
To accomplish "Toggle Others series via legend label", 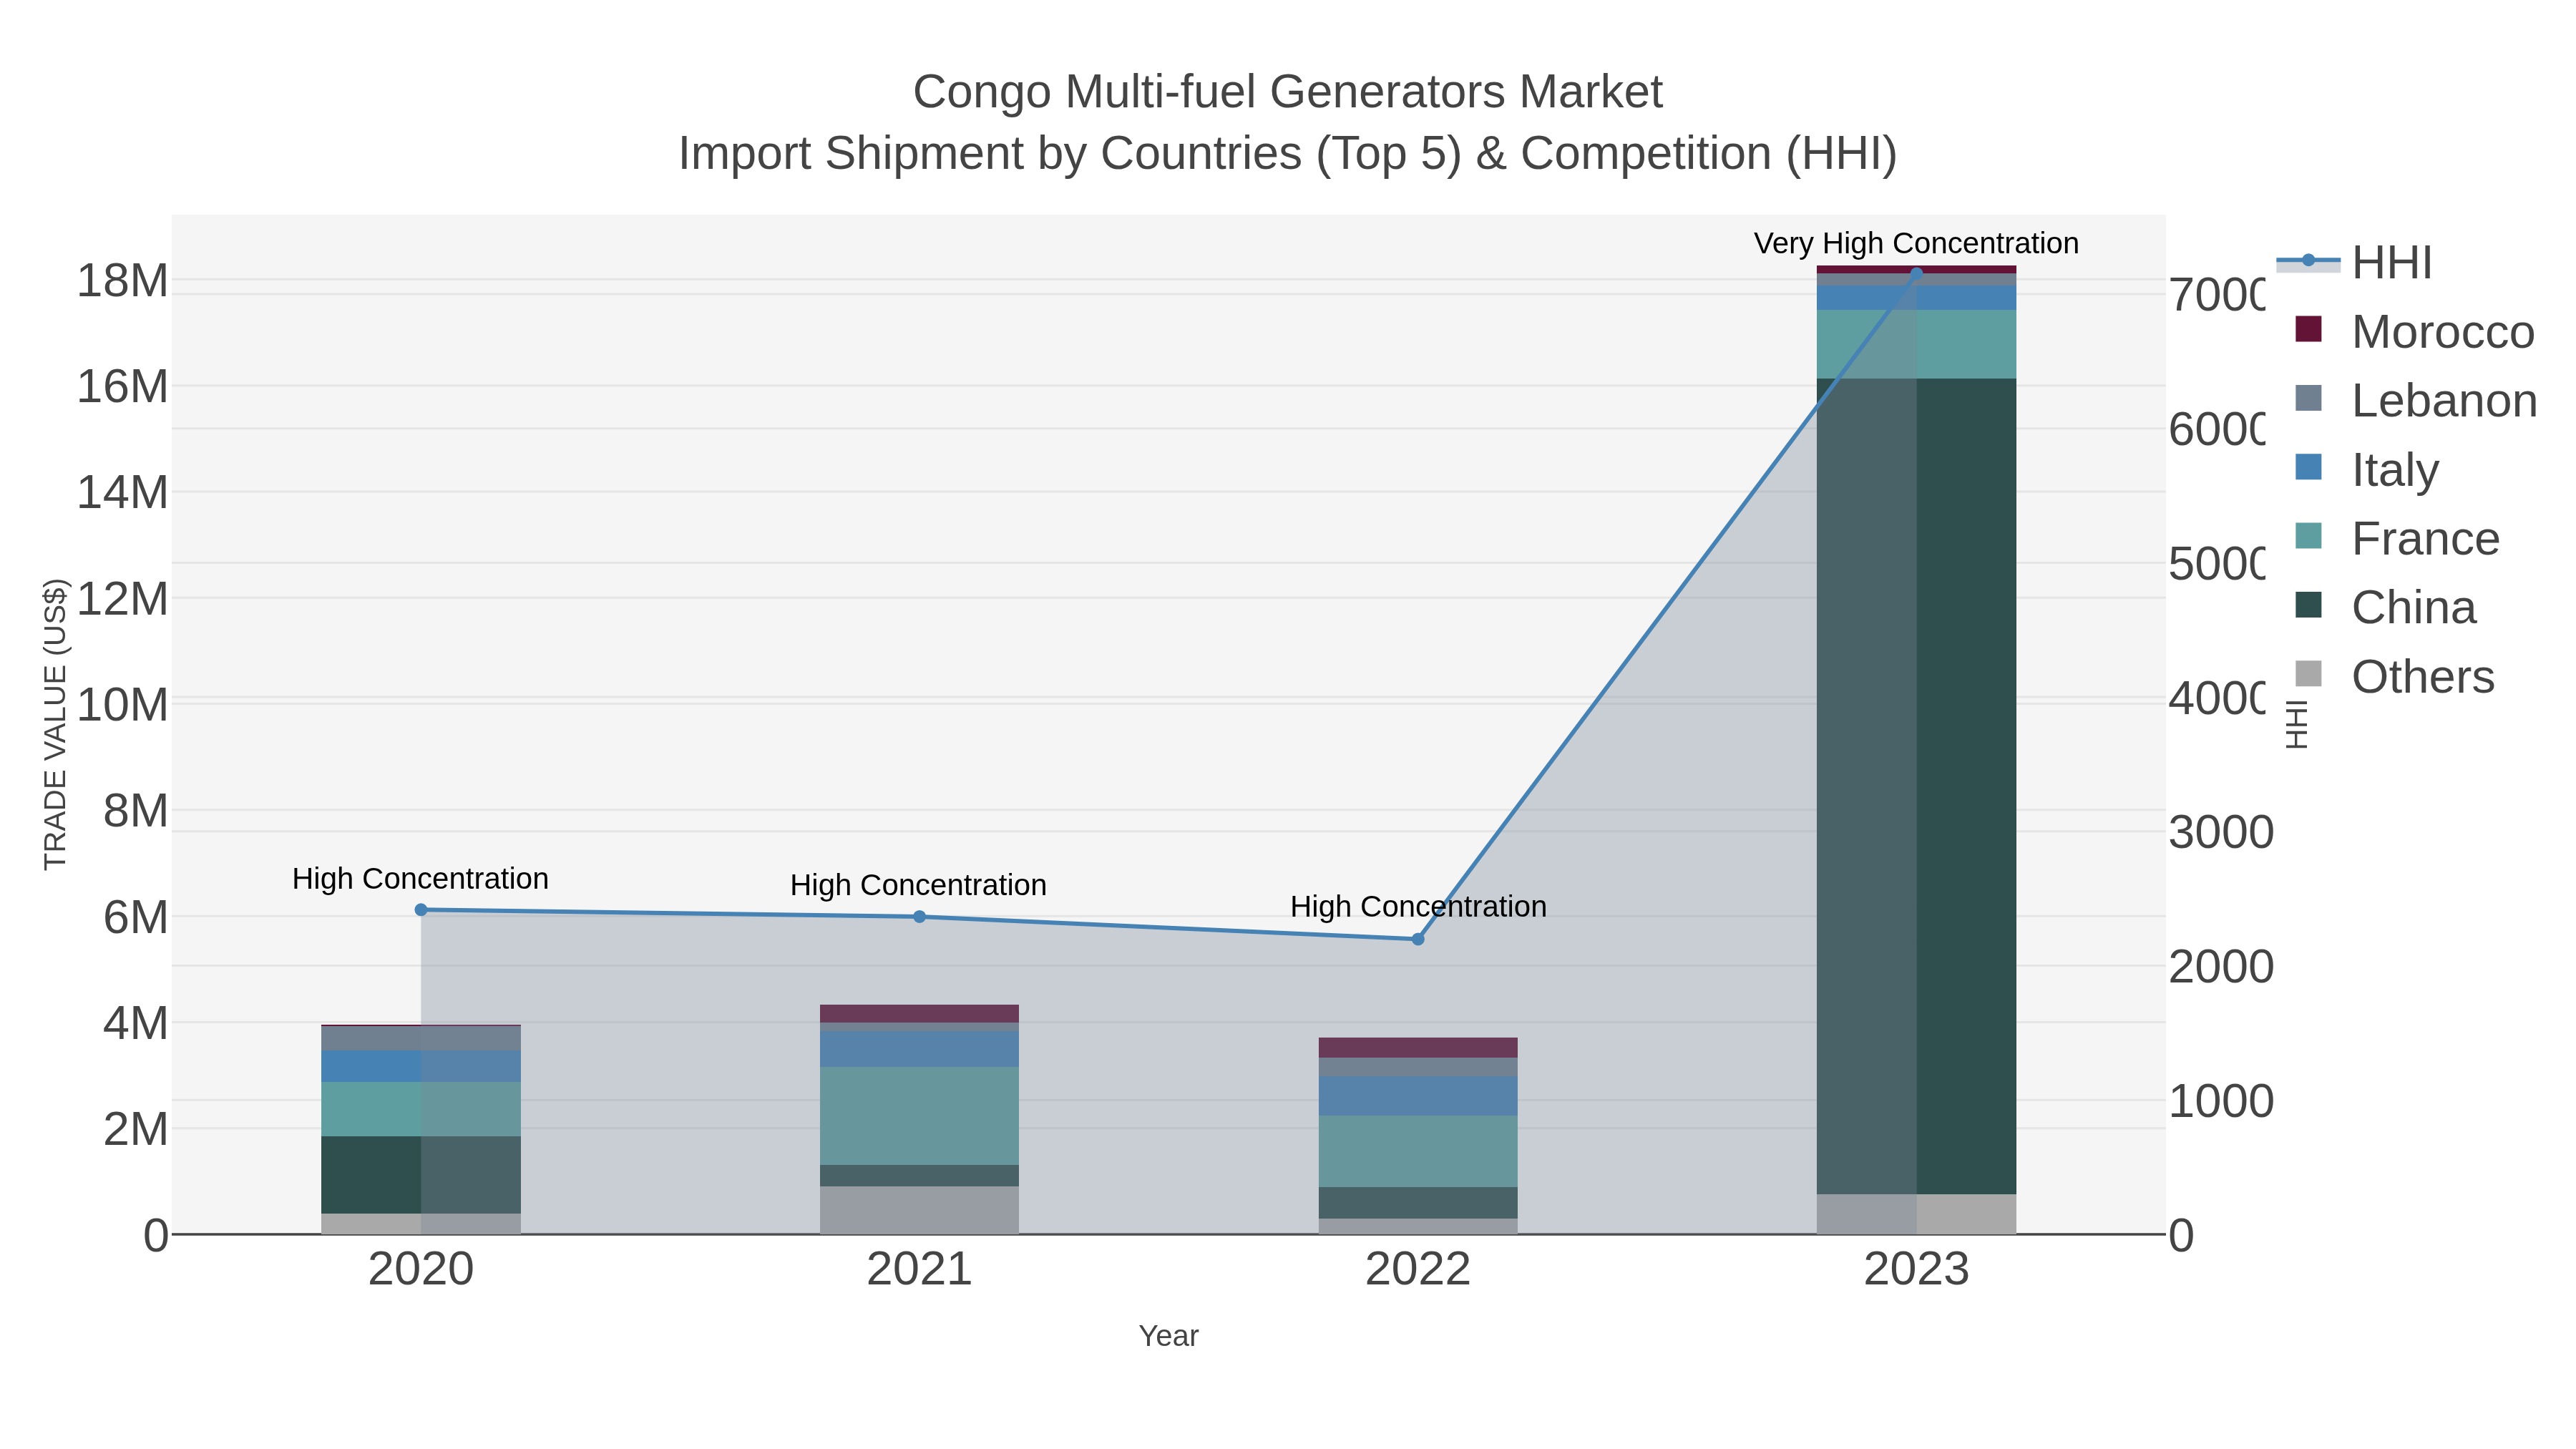I will pyautogui.click(x=2423, y=676).
